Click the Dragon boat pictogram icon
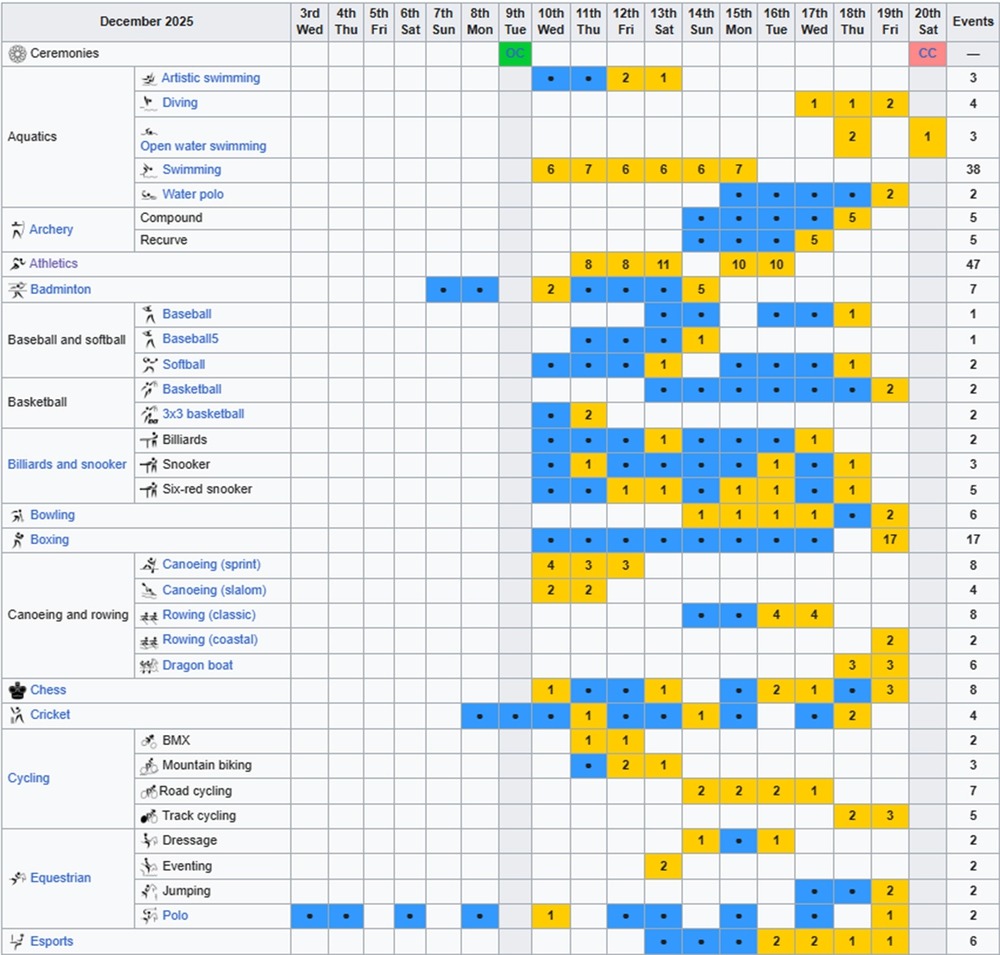 [x=149, y=666]
